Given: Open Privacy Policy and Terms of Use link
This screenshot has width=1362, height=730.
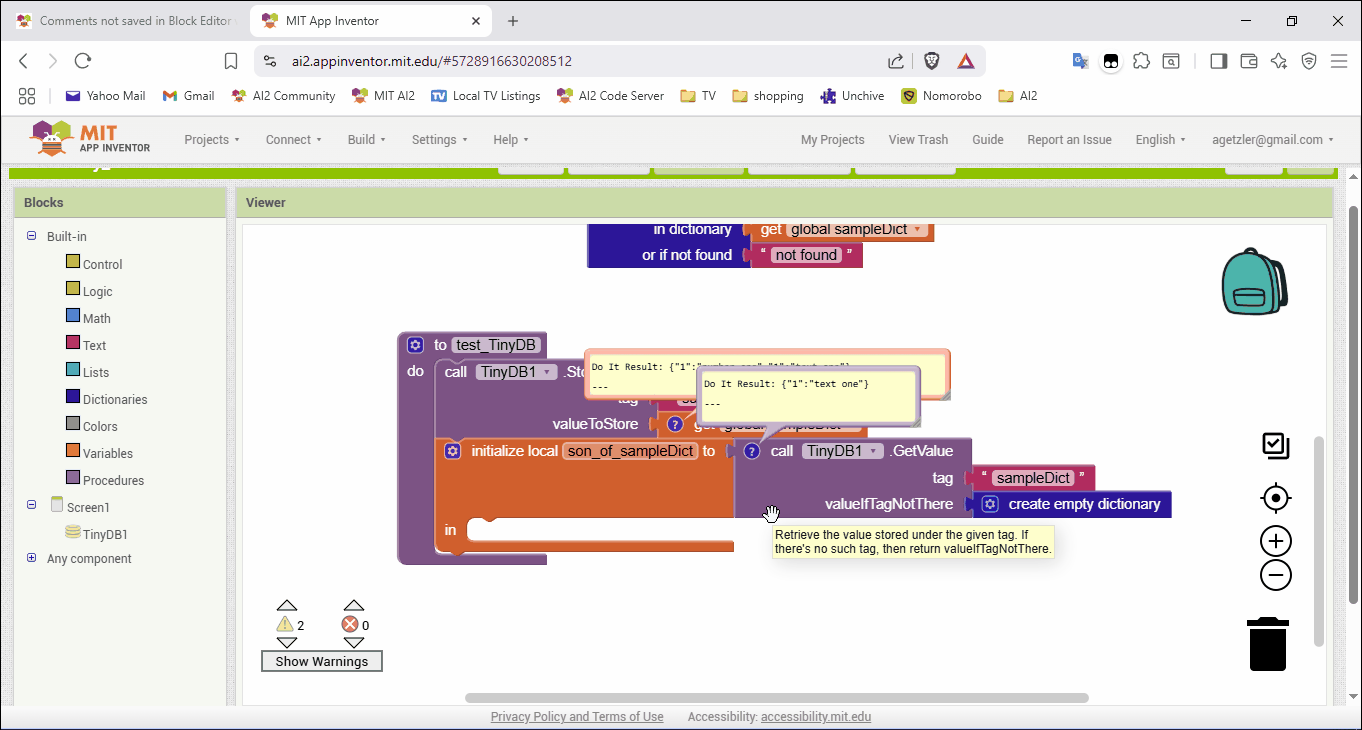Looking at the screenshot, I should [576, 717].
